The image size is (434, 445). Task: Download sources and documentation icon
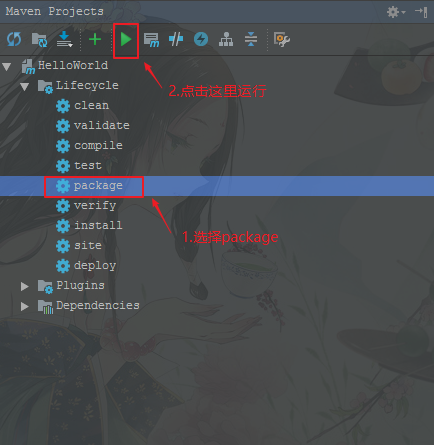64,39
